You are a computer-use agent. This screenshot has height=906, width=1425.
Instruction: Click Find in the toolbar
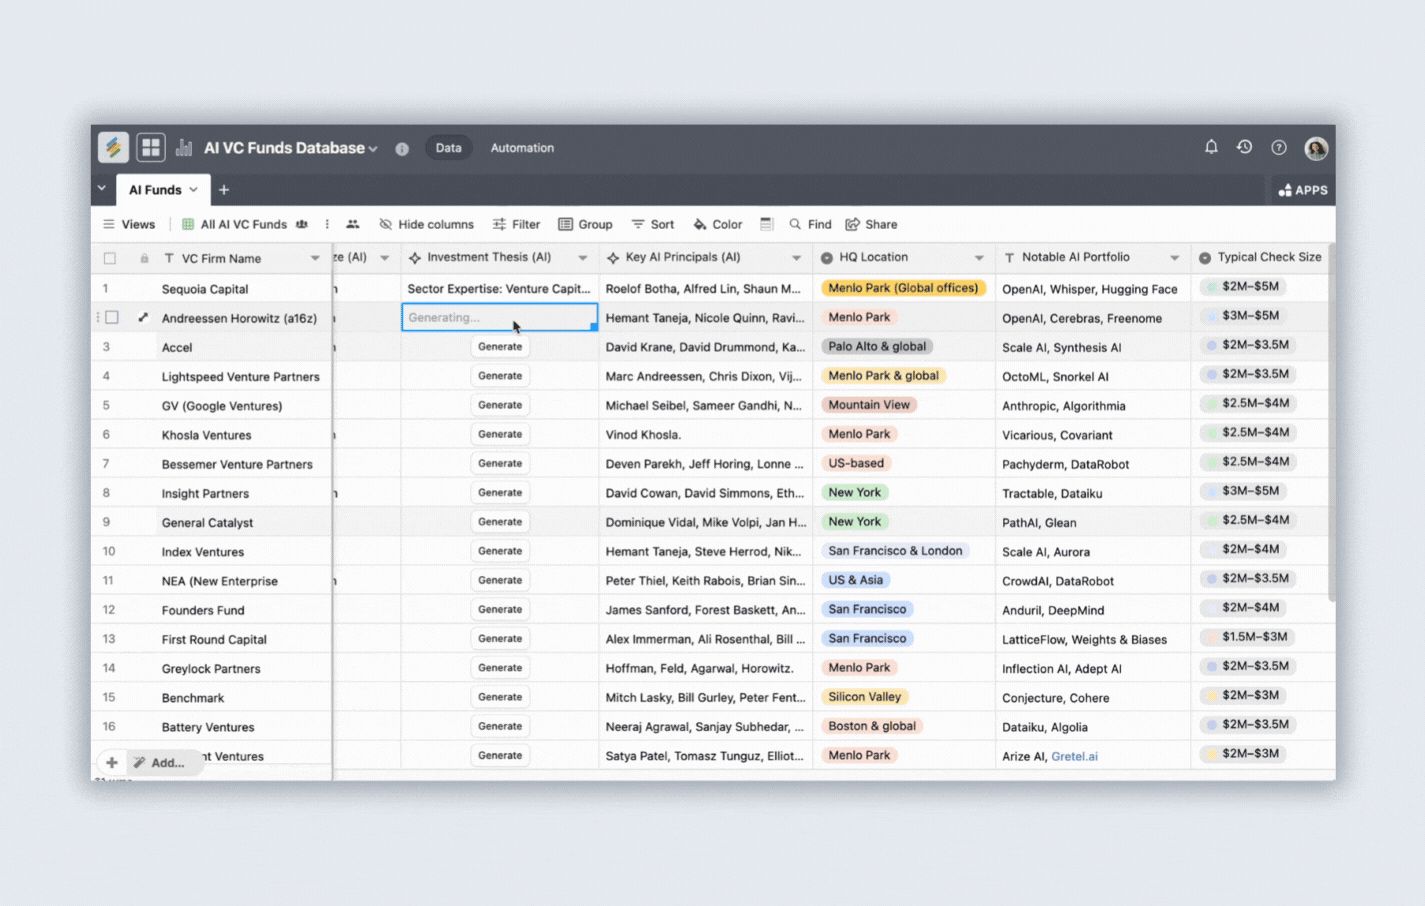tap(810, 224)
